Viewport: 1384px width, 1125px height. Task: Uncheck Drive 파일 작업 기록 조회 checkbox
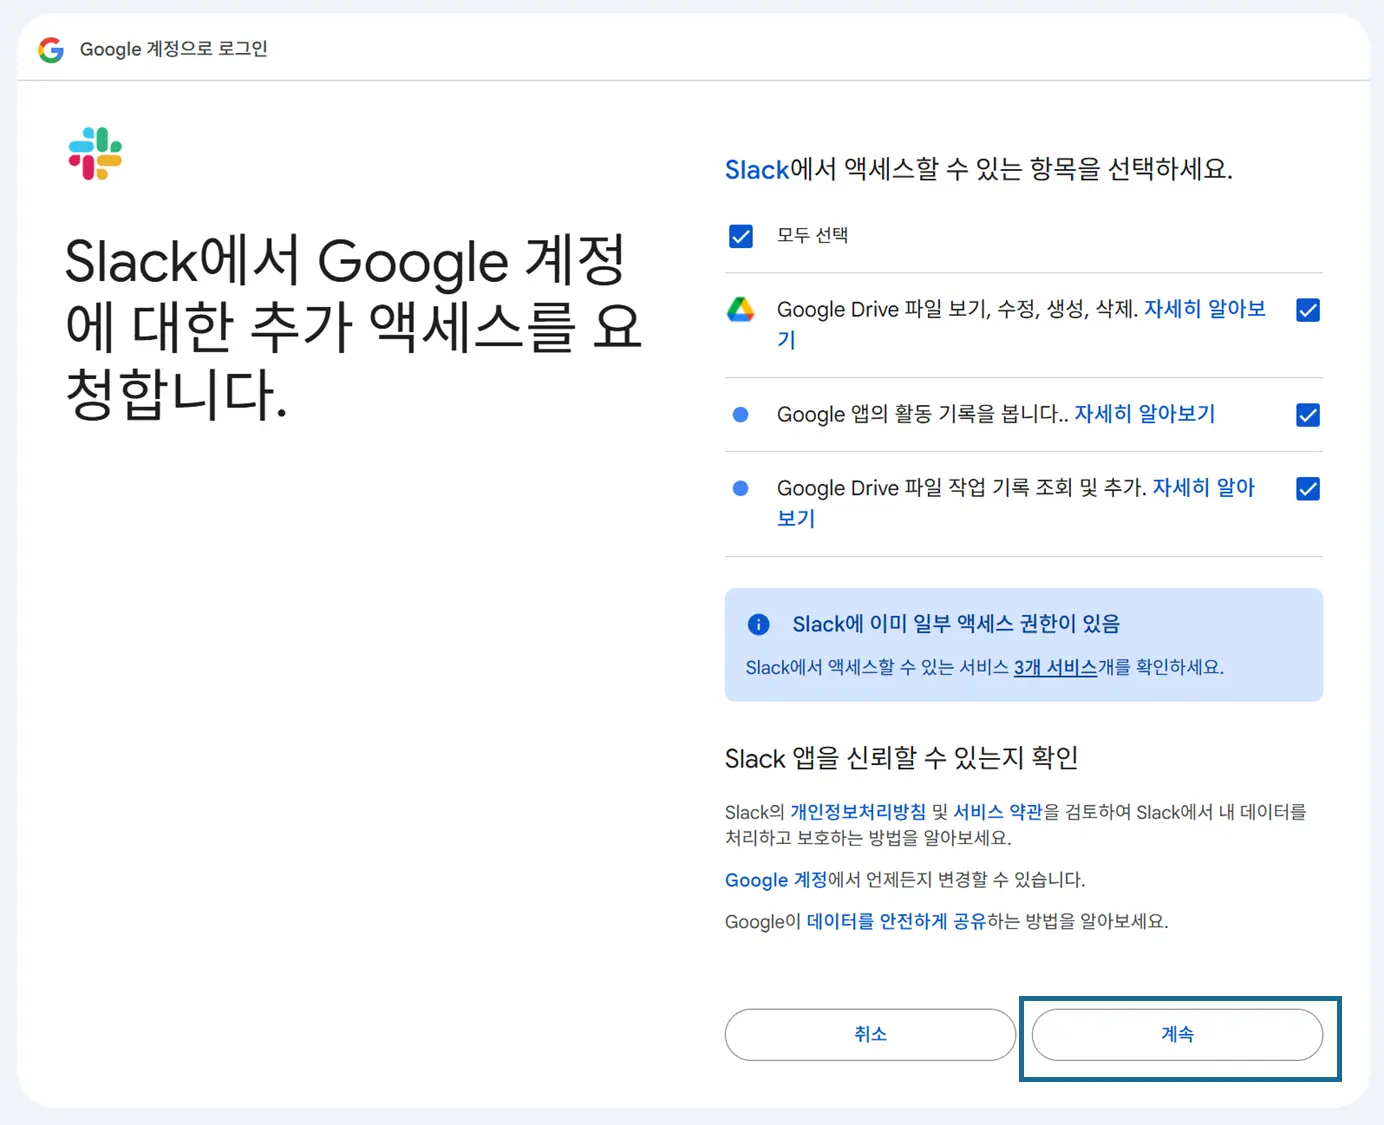coord(1307,489)
